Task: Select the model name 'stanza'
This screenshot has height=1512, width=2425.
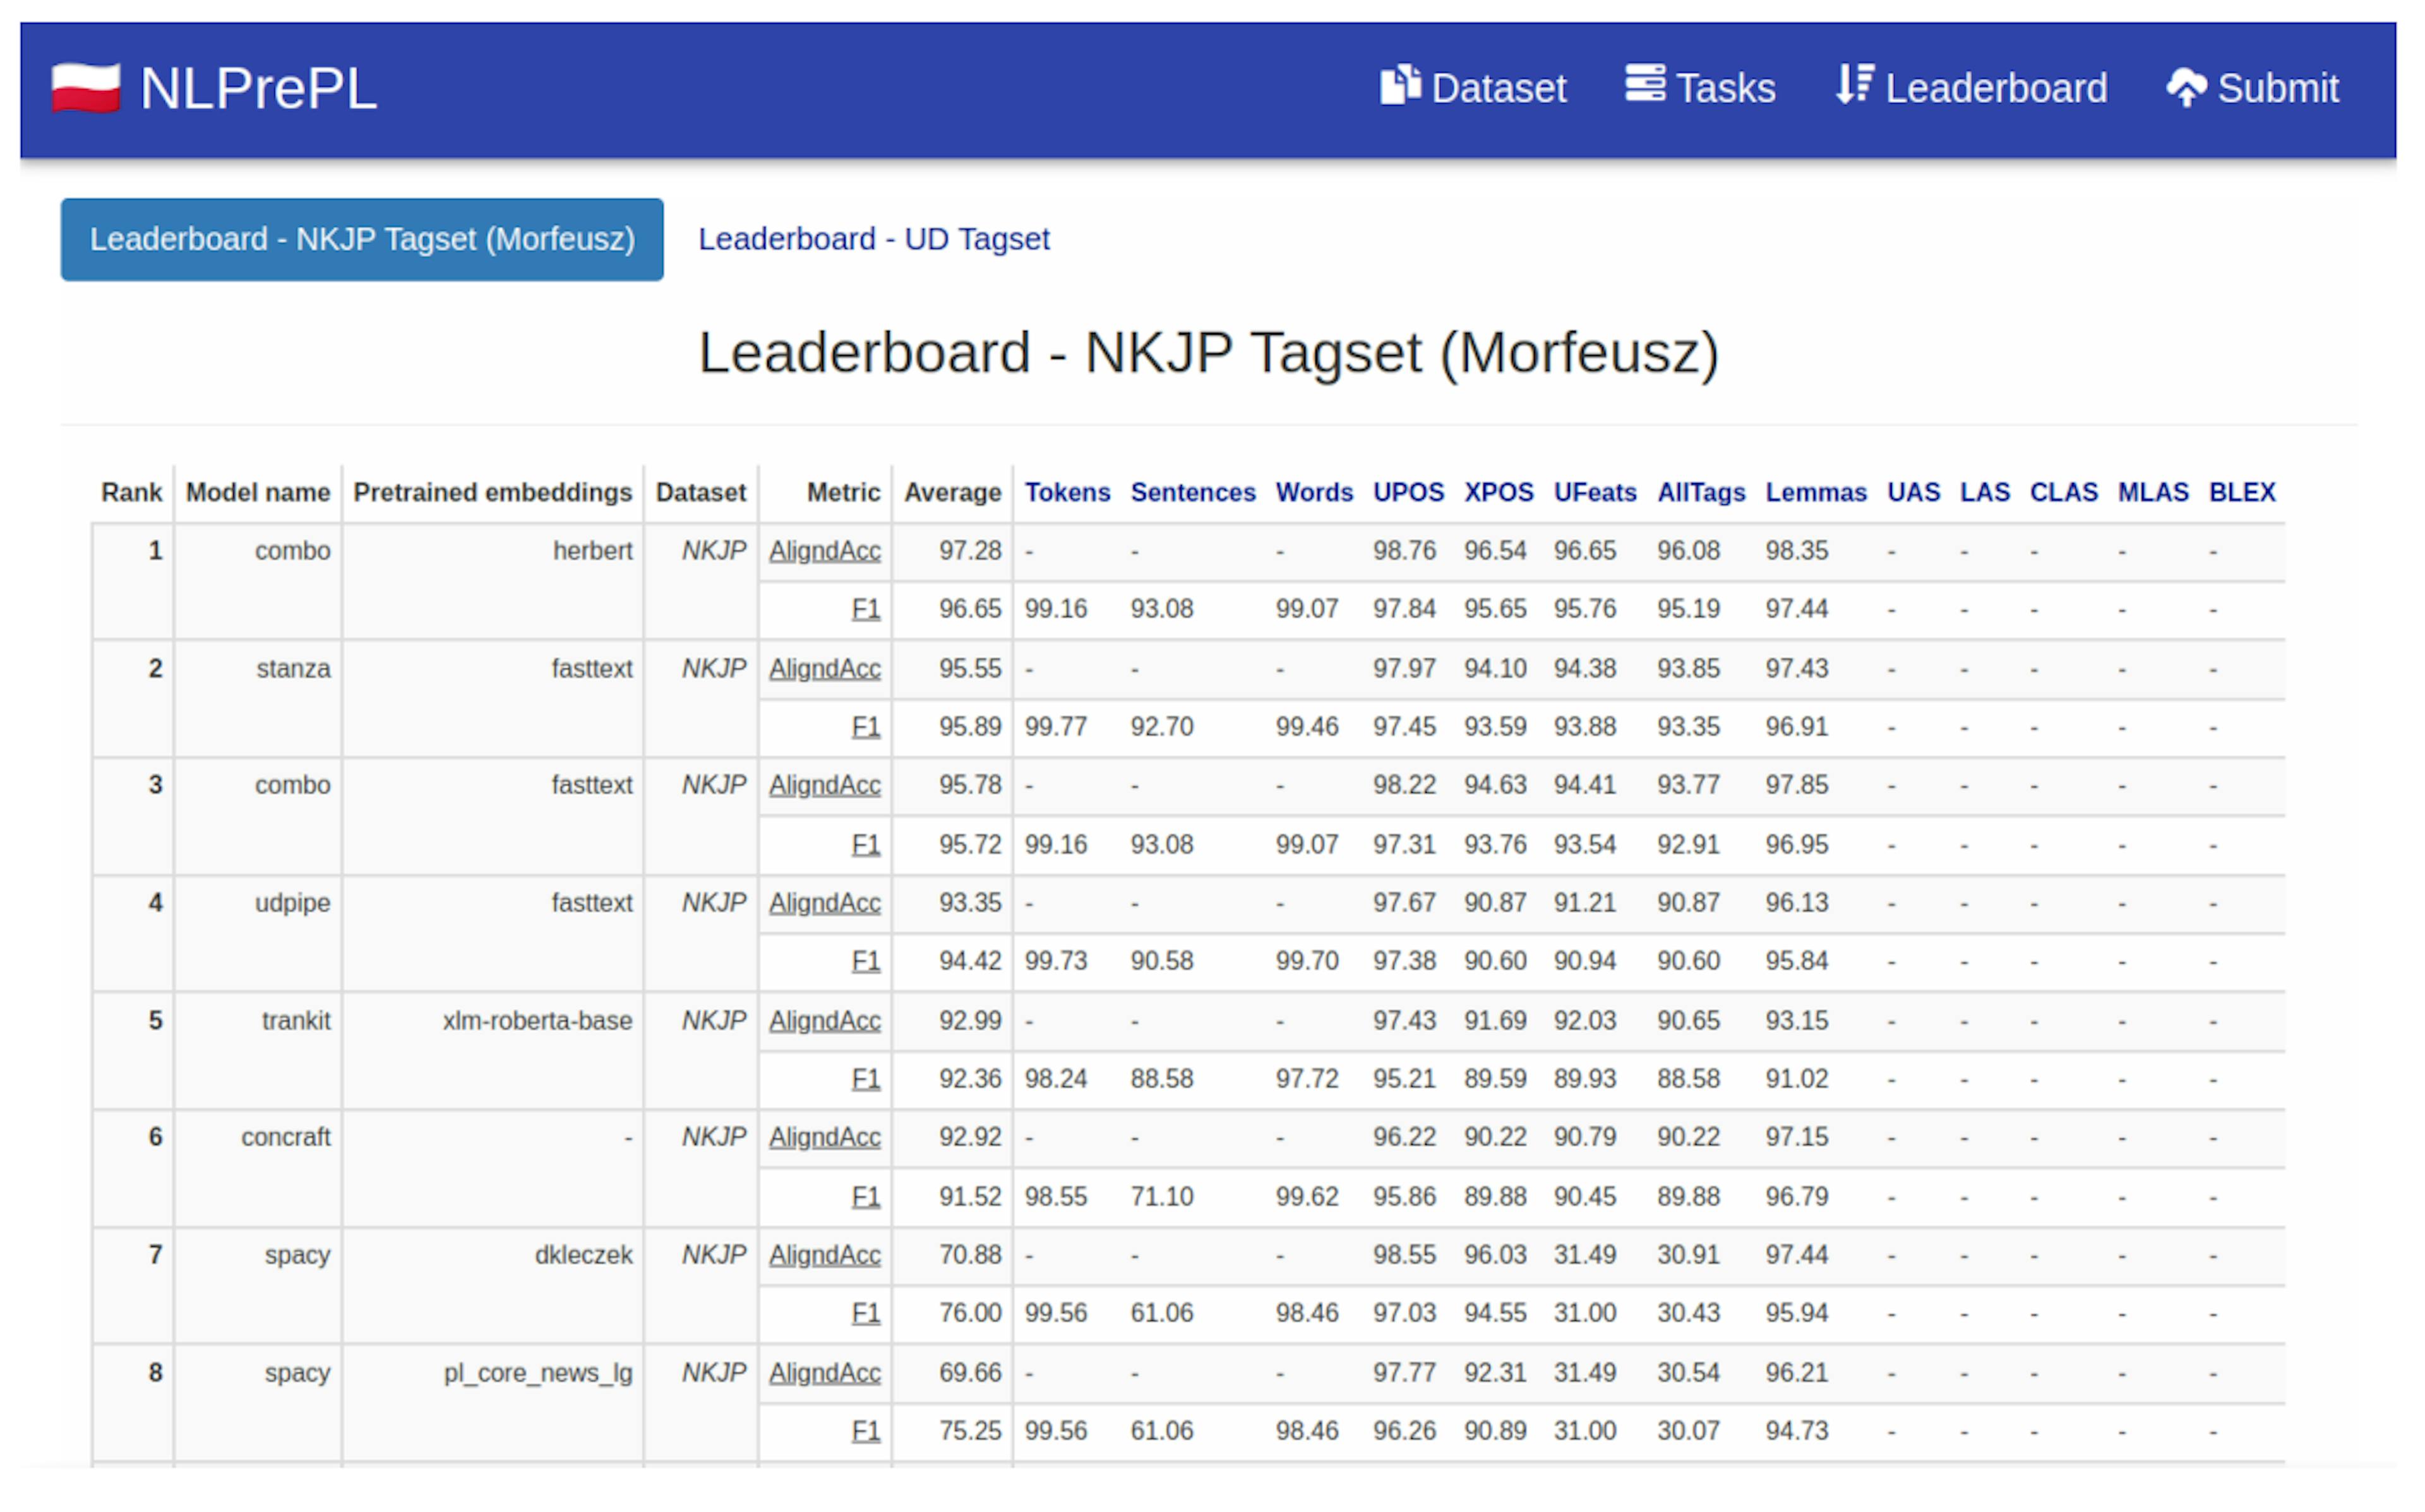Action: [x=293, y=668]
